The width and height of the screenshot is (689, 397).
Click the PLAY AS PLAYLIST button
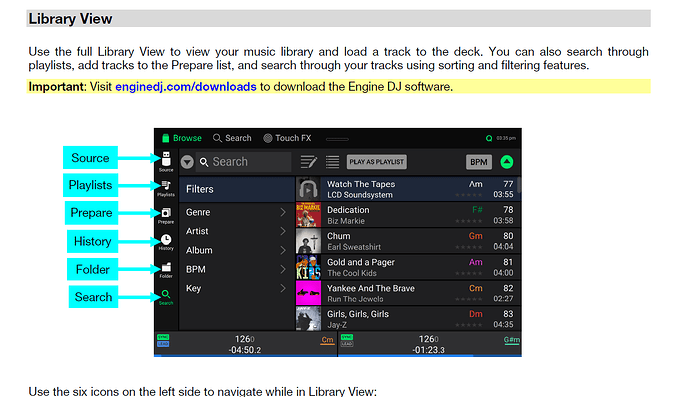pos(377,162)
